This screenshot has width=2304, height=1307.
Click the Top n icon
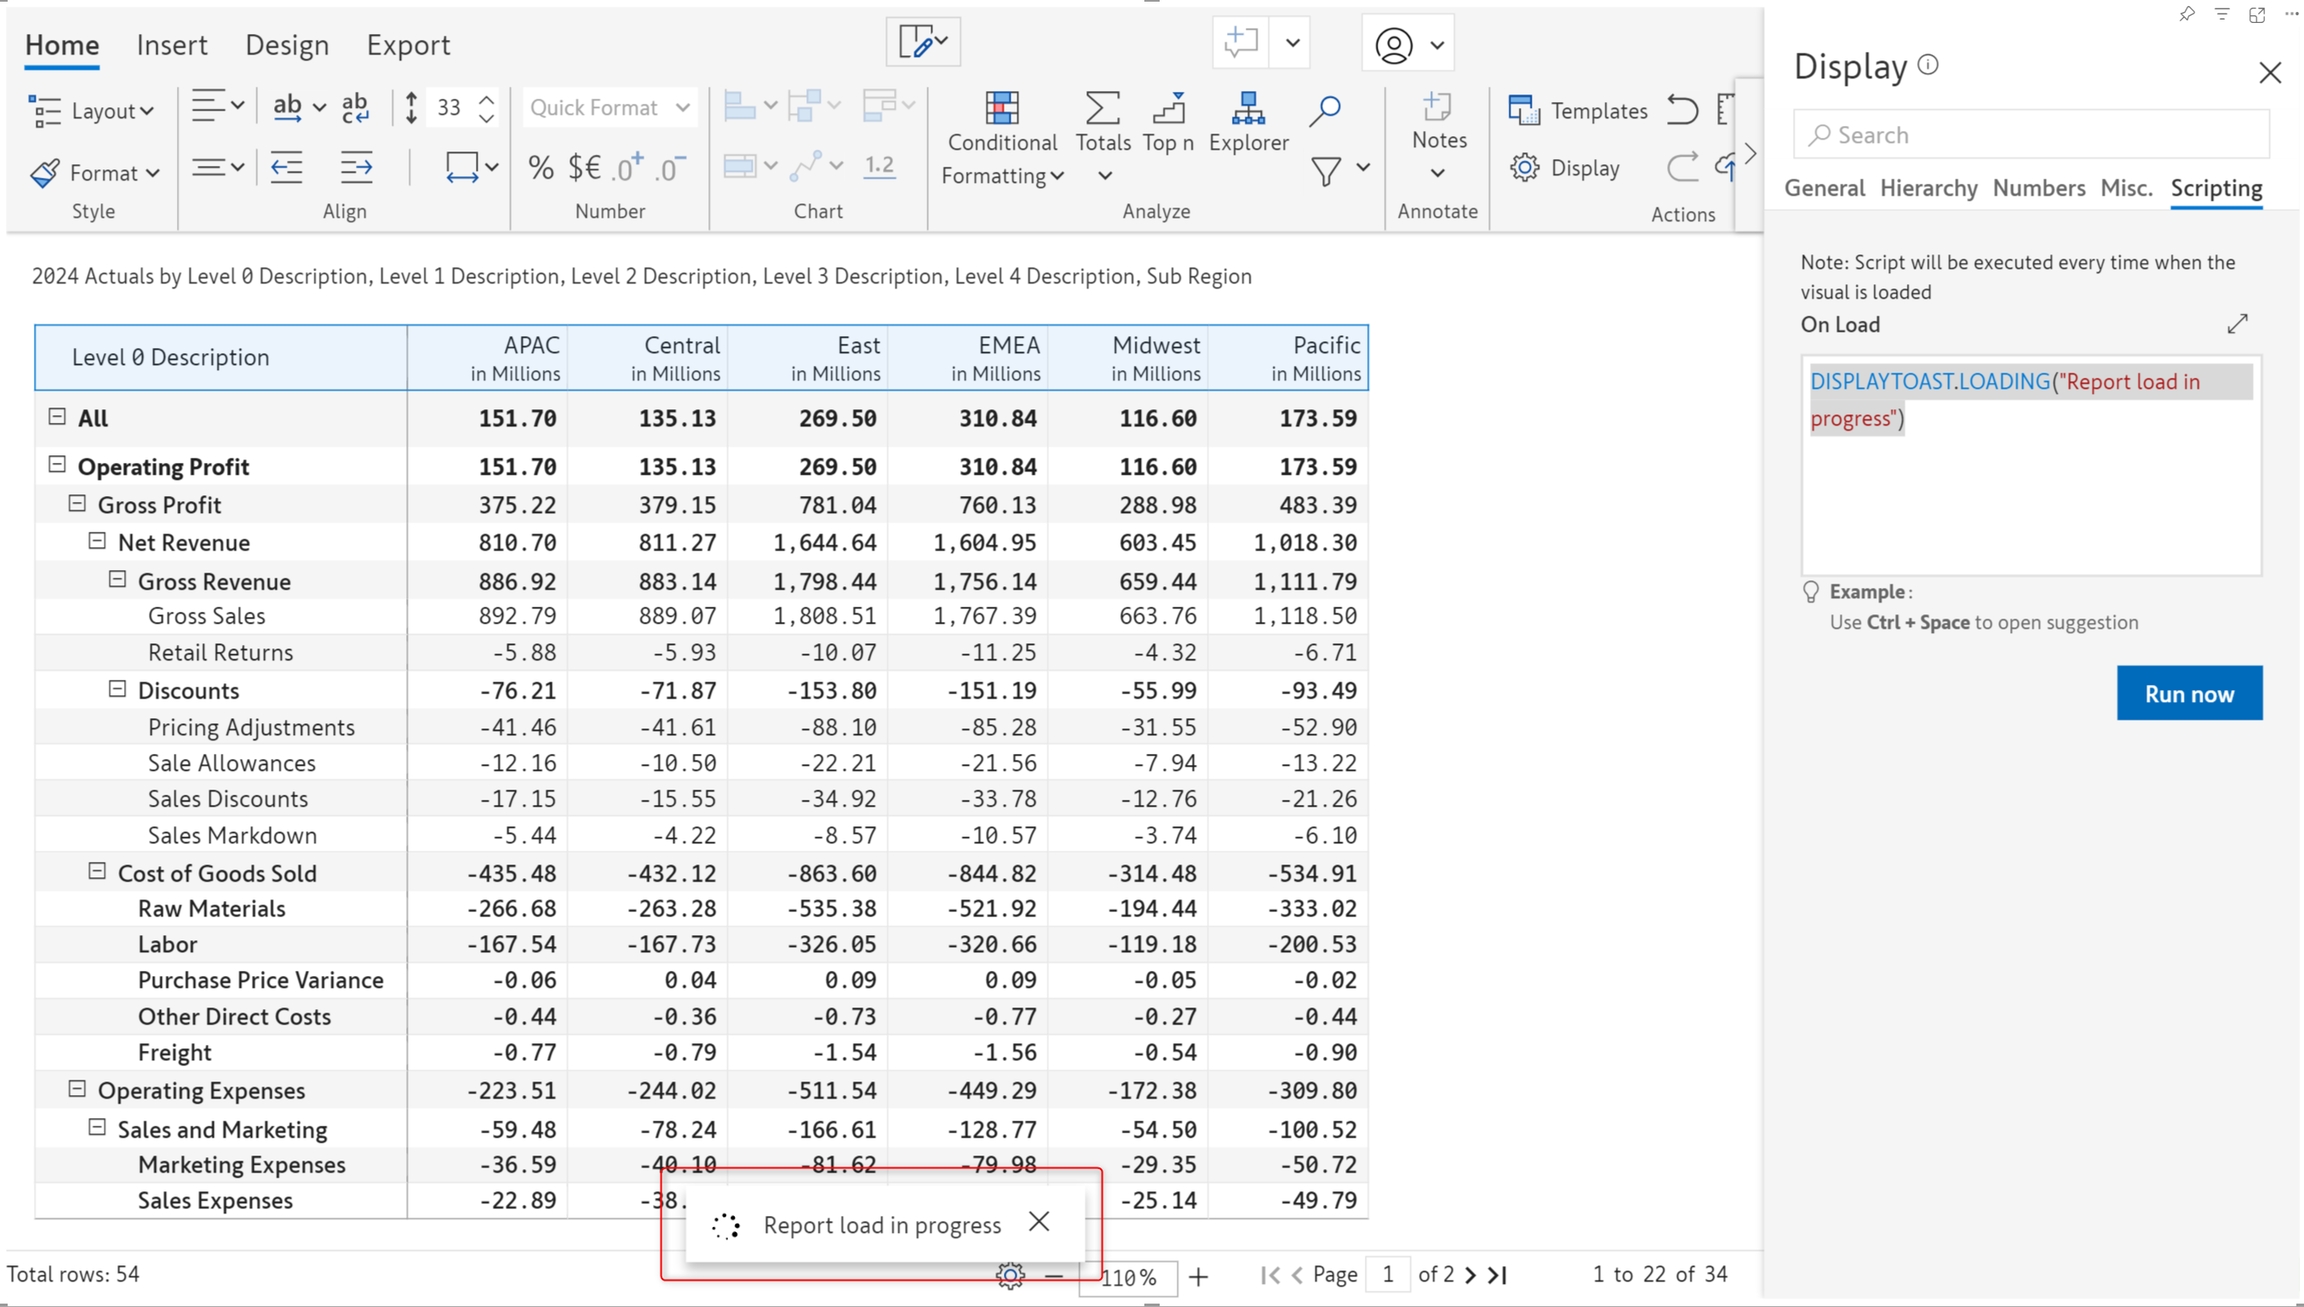click(x=1168, y=109)
